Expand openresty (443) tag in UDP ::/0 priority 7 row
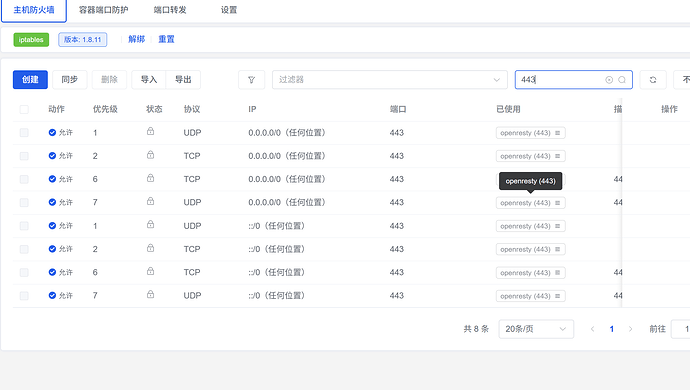The image size is (690, 390). coord(530,296)
